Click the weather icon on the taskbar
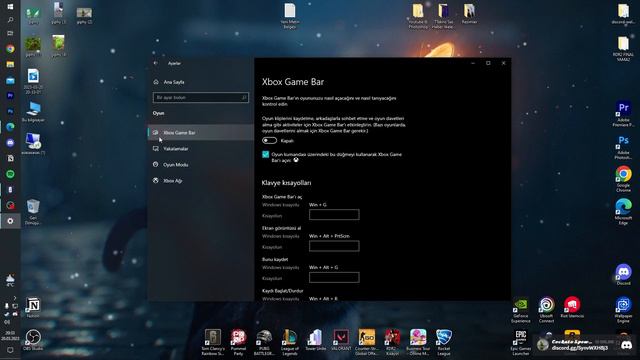Image resolution: width=640 pixels, height=360 pixels. pyautogui.click(x=10, y=280)
